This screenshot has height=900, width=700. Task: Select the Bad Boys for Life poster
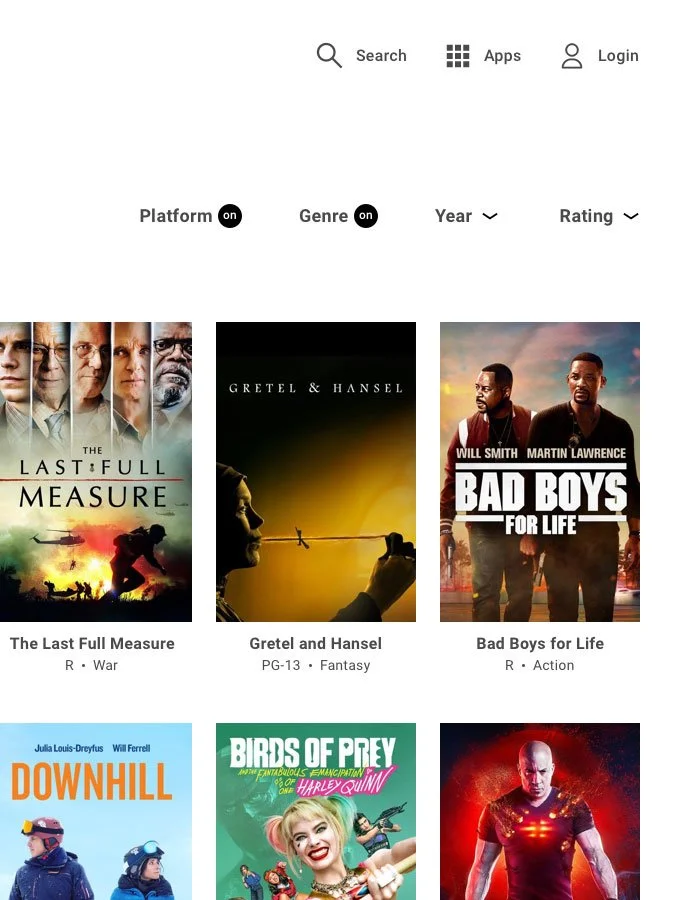coord(540,472)
